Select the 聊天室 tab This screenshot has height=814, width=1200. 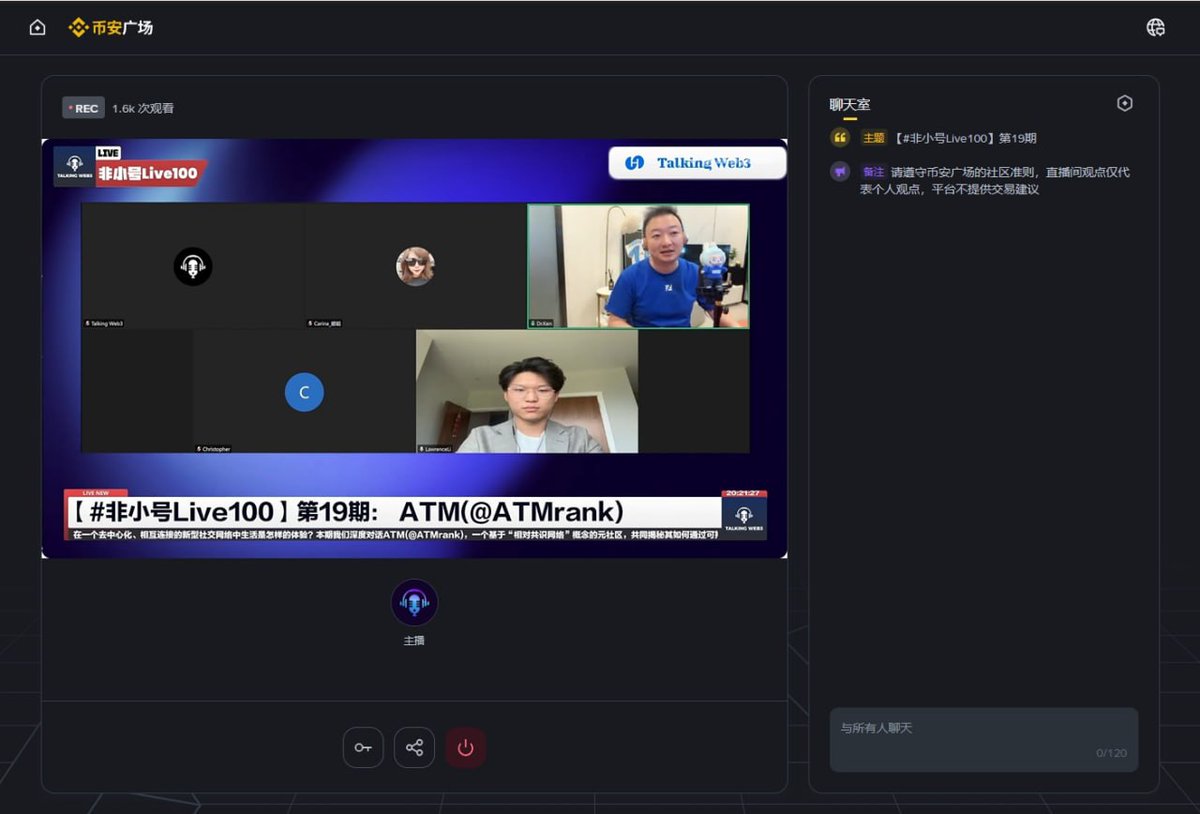[850, 104]
